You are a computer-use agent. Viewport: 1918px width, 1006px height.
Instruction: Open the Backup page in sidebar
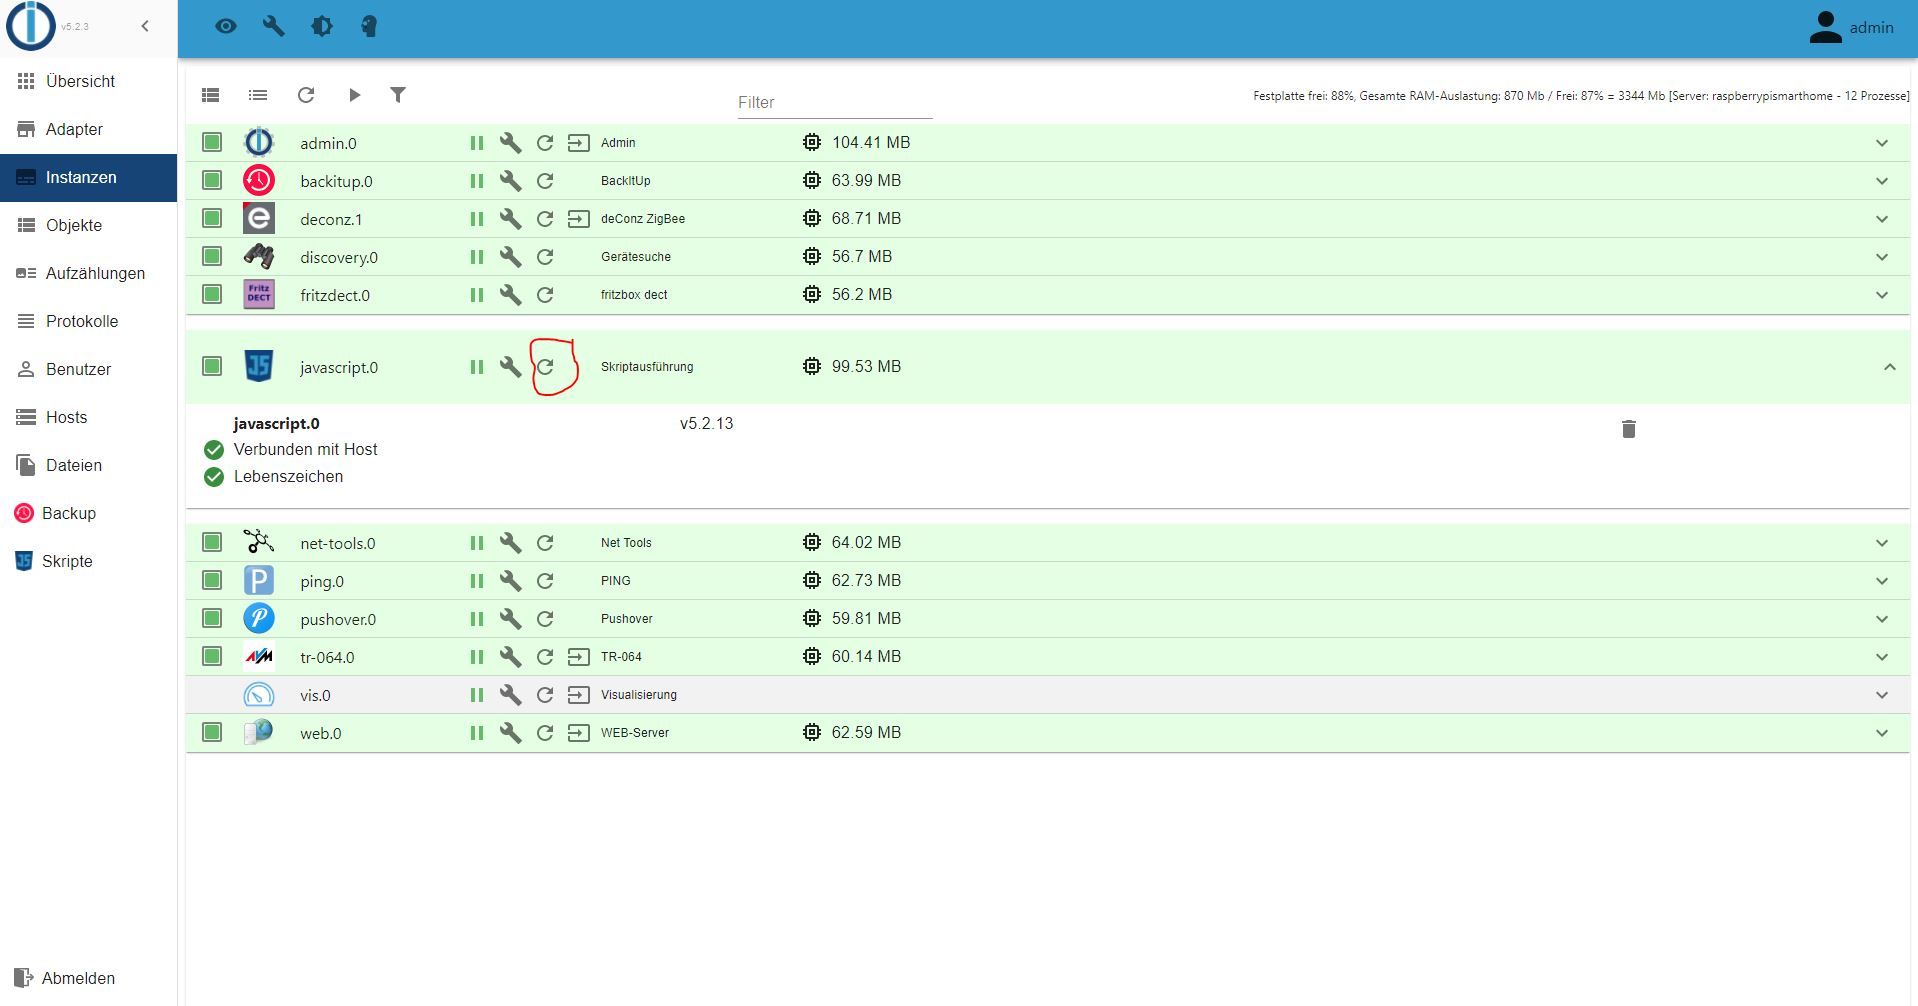pos(88,513)
